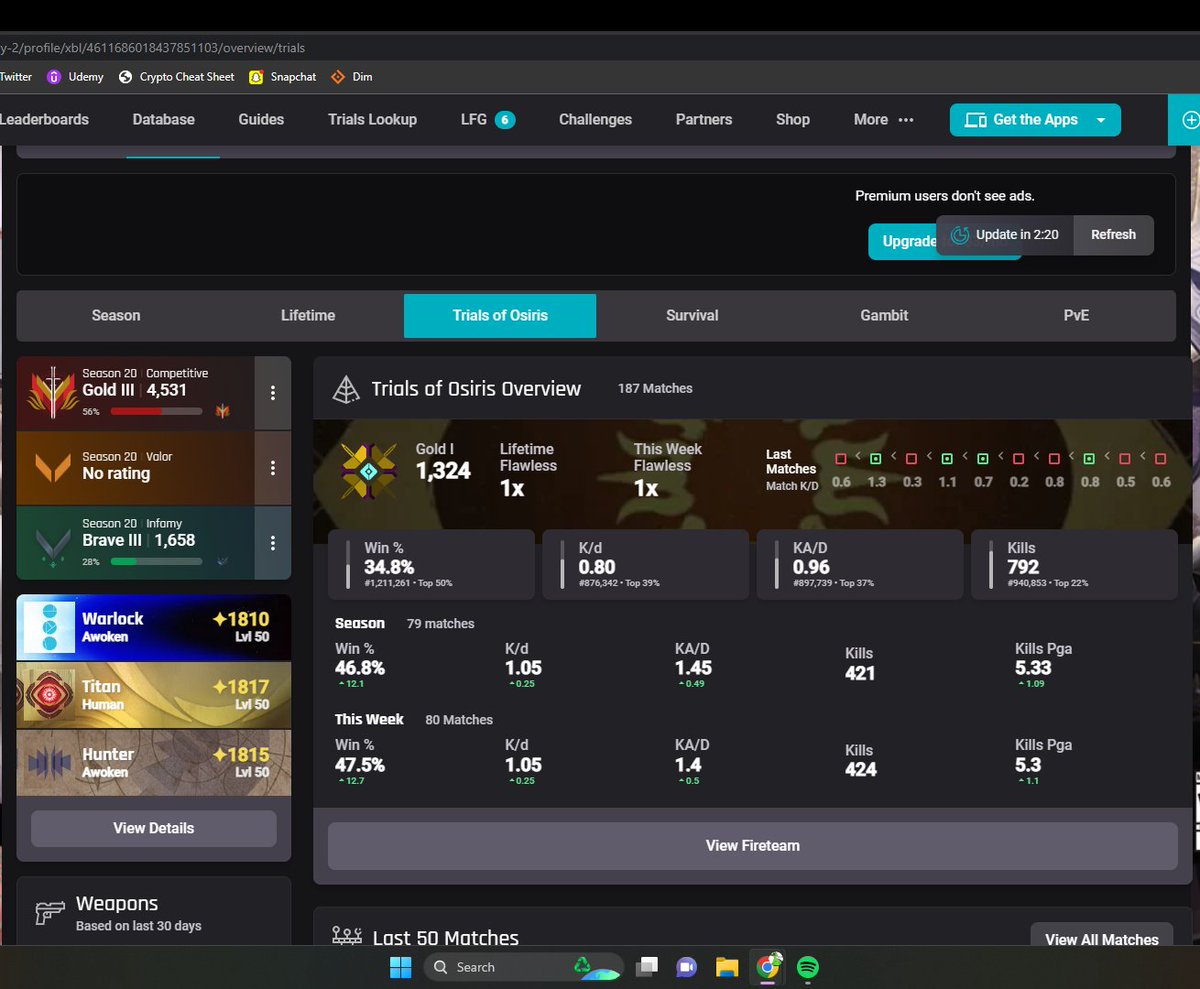
Task: Click the LFG notification badge showing 6
Action: [x=505, y=120]
